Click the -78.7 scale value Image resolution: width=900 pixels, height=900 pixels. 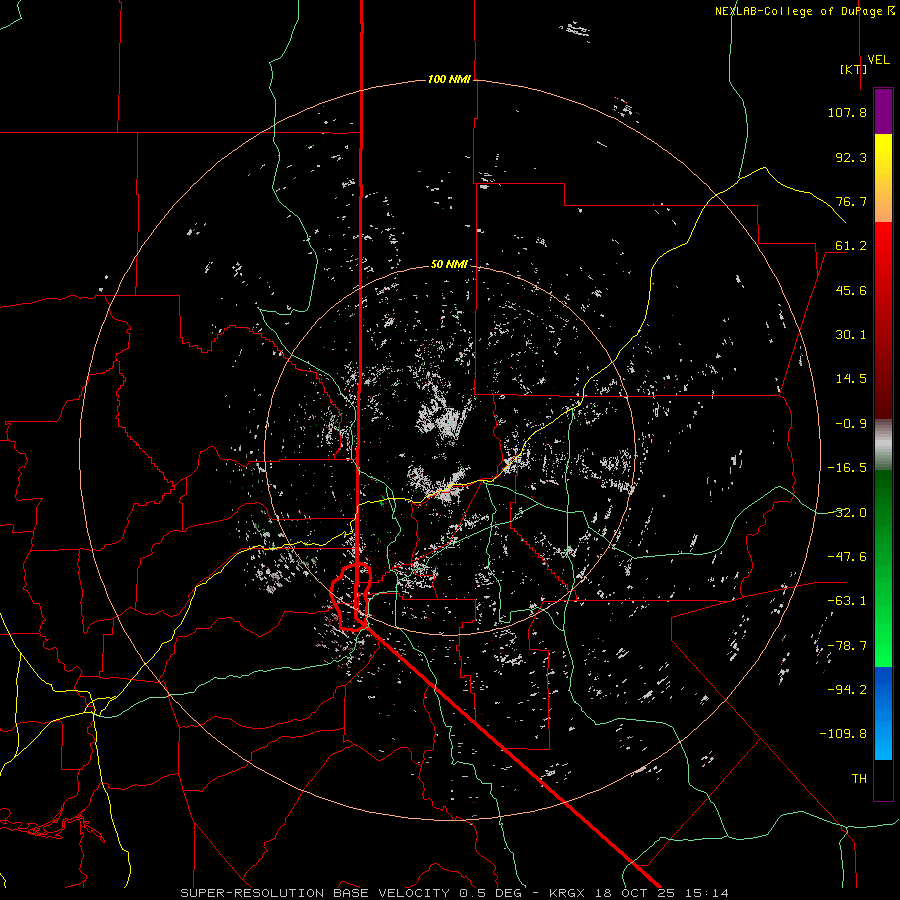847,646
